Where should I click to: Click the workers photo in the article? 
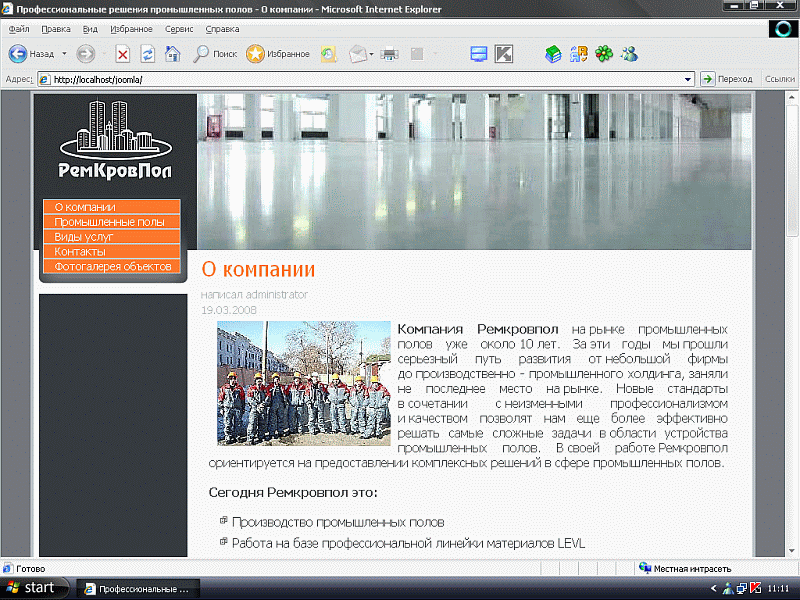pyautogui.click(x=303, y=383)
